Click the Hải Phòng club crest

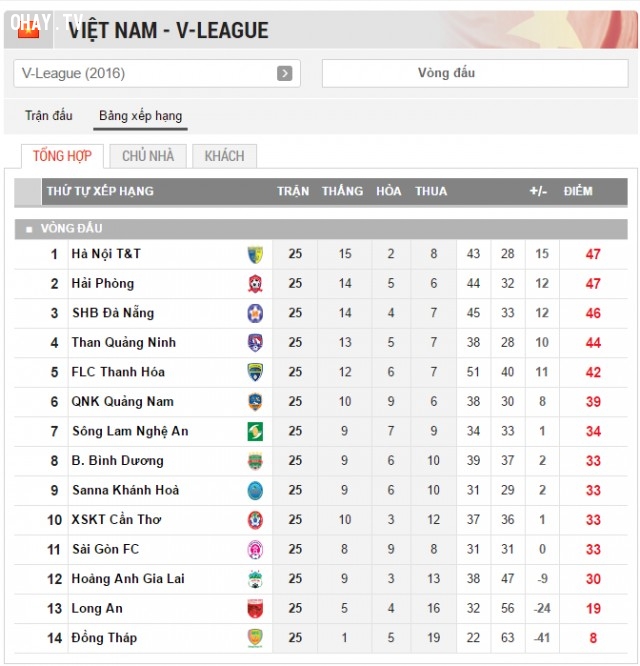[x=255, y=284]
